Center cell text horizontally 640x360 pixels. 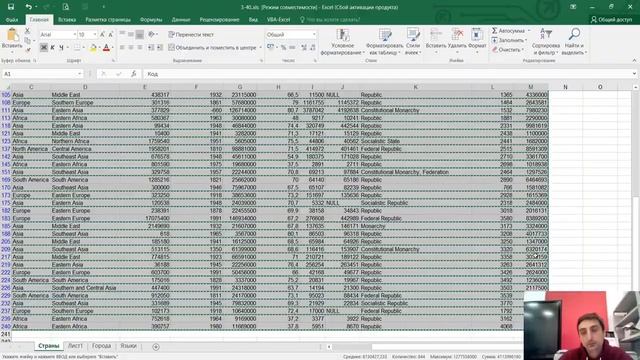[x=131, y=48]
